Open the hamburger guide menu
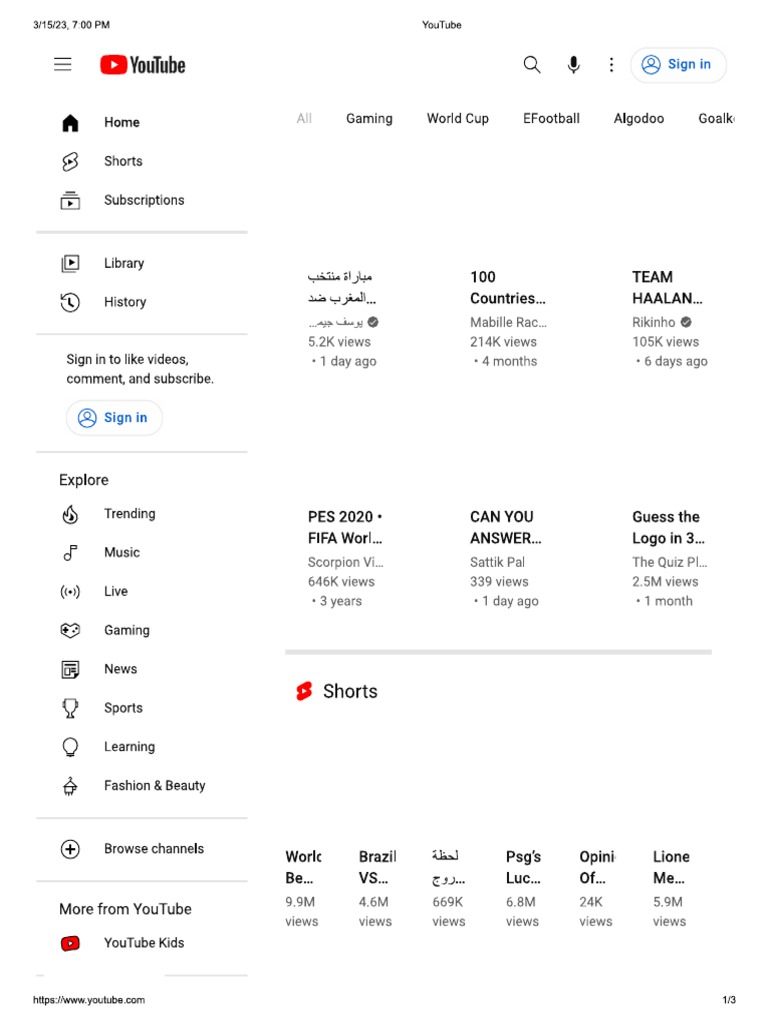The image size is (768, 1024). pyautogui.click(x=63, y=65)
